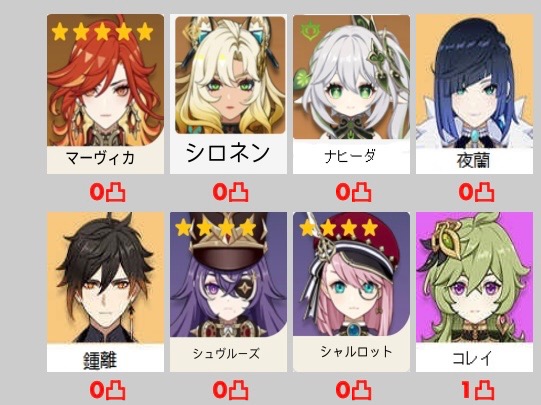Click the thumbs-up icon under マーヴィカ
The width and height of the screenshot is (541, 405).
tap(116, 192)
